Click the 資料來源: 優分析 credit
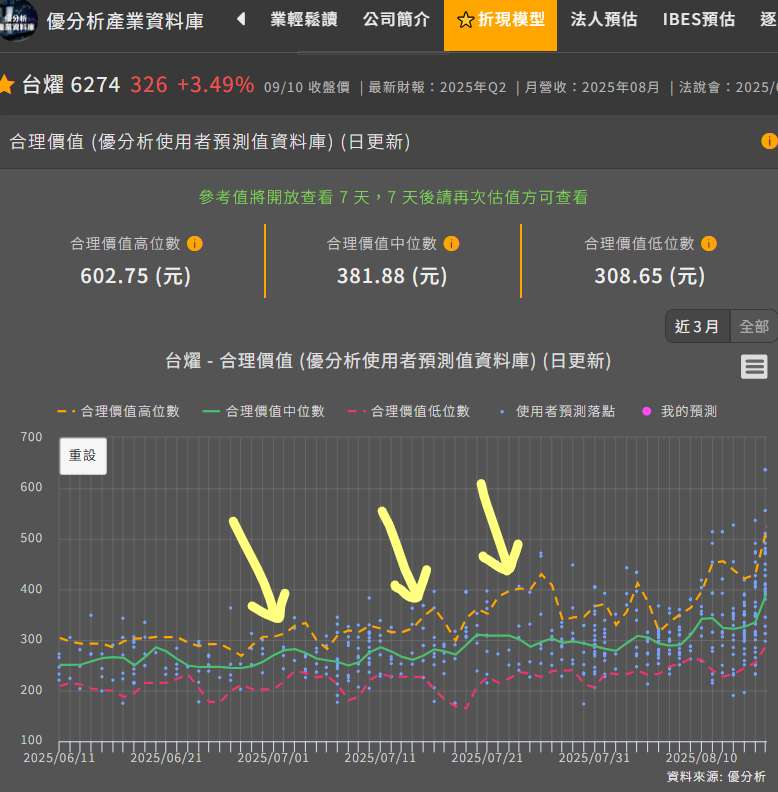Viewport: 778px width, 792px height. coord(716,776)
